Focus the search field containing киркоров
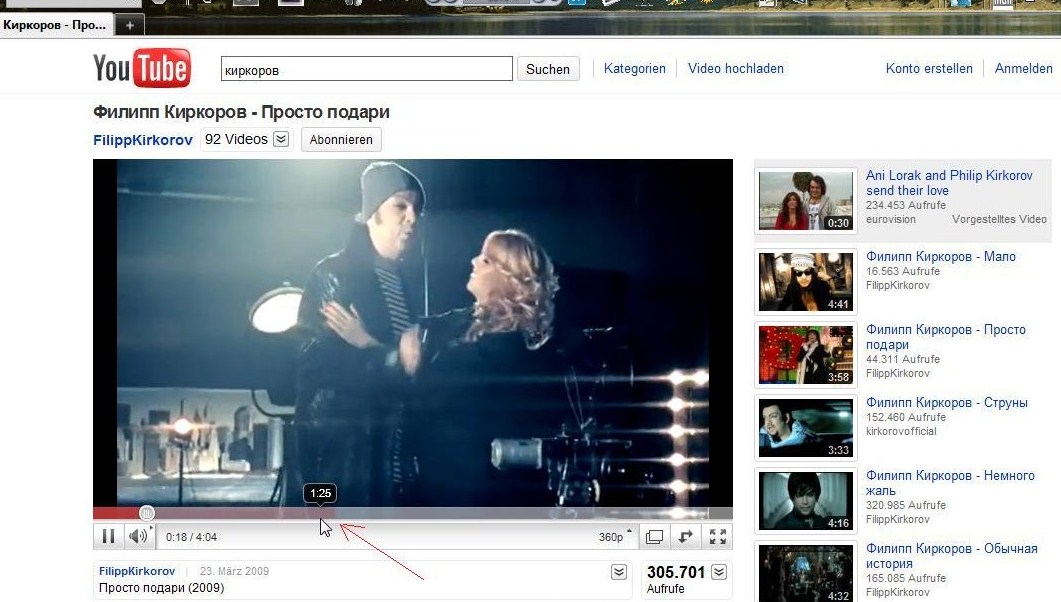Image resolution: width=1061 pixels, height=602 pixels. pyautogui.click(x=367, y=69)
